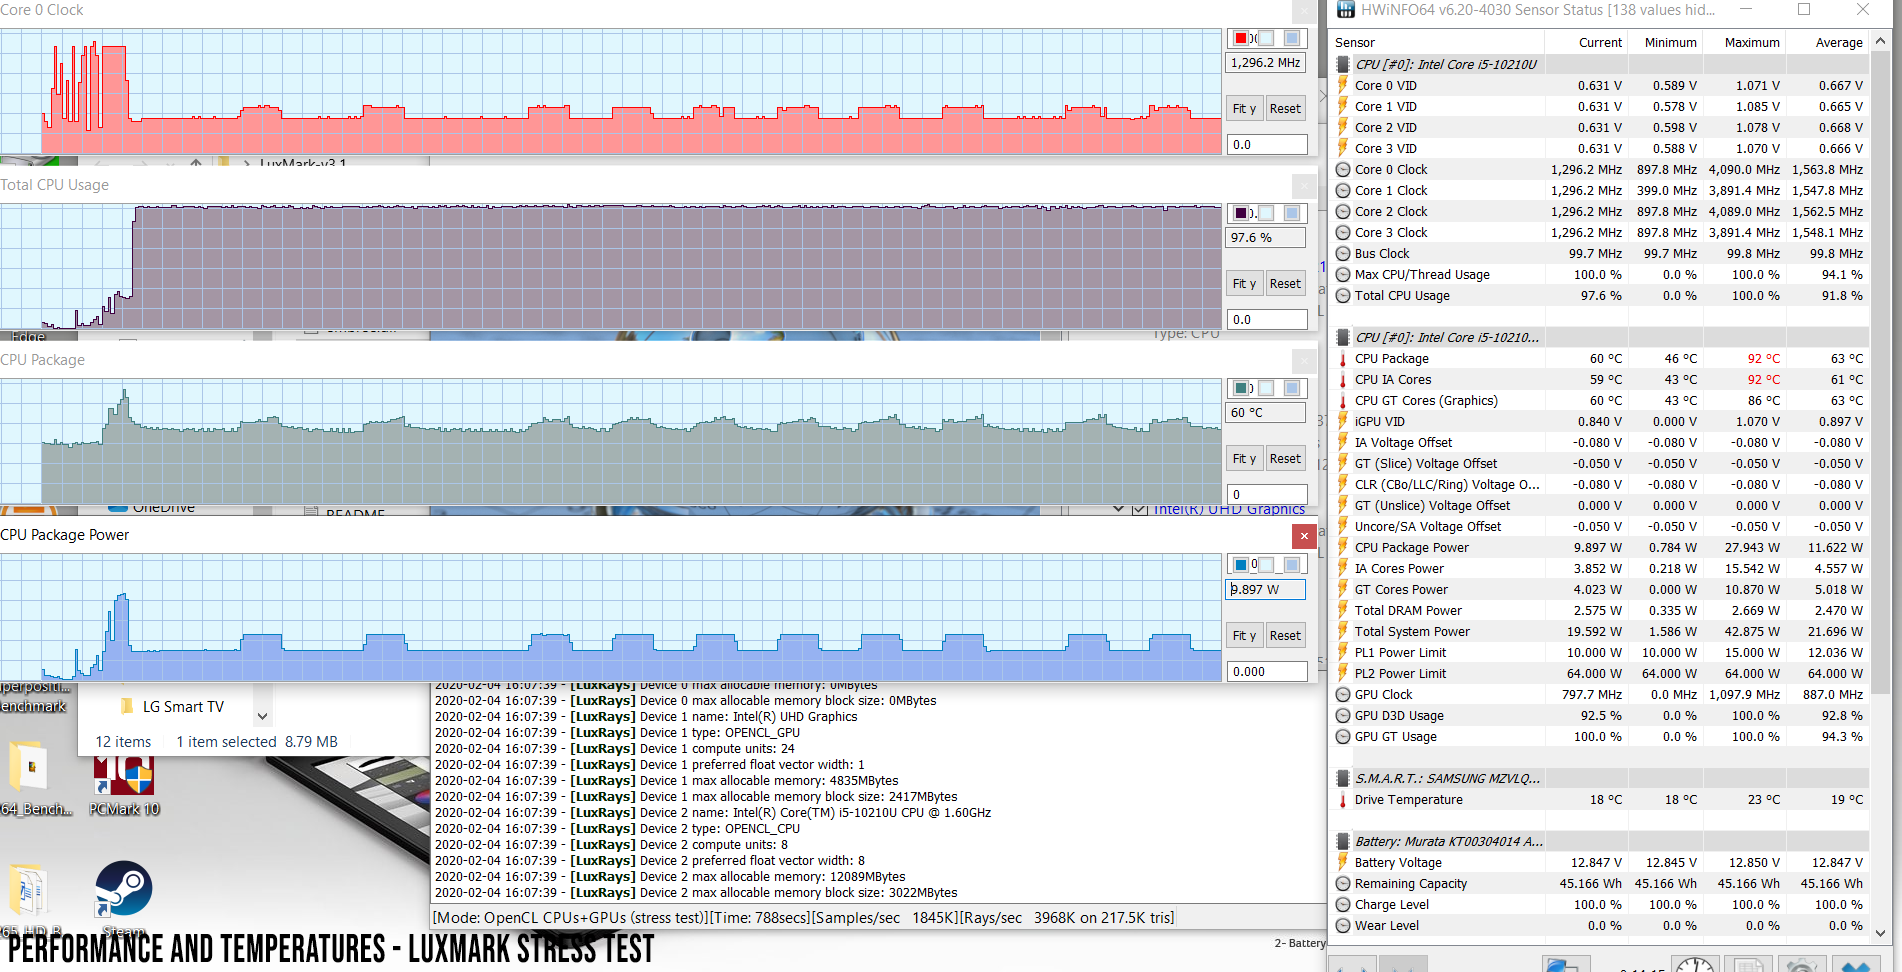Click the blue line color swatch for CPU Package Power

[x=1241, y=565]
